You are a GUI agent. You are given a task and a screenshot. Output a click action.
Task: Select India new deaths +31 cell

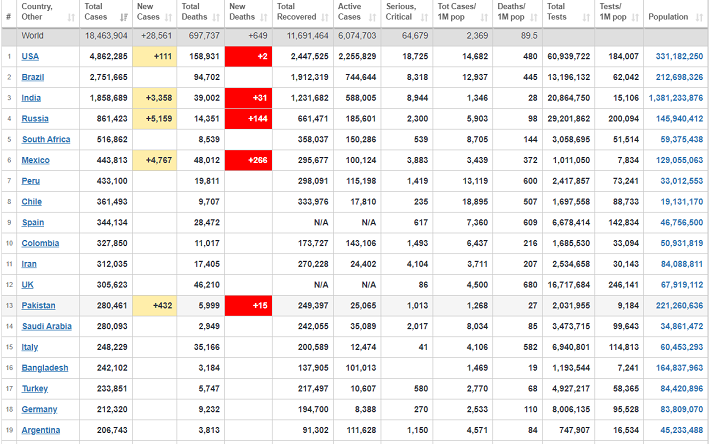pyautogui.click(x=248, y=98)
